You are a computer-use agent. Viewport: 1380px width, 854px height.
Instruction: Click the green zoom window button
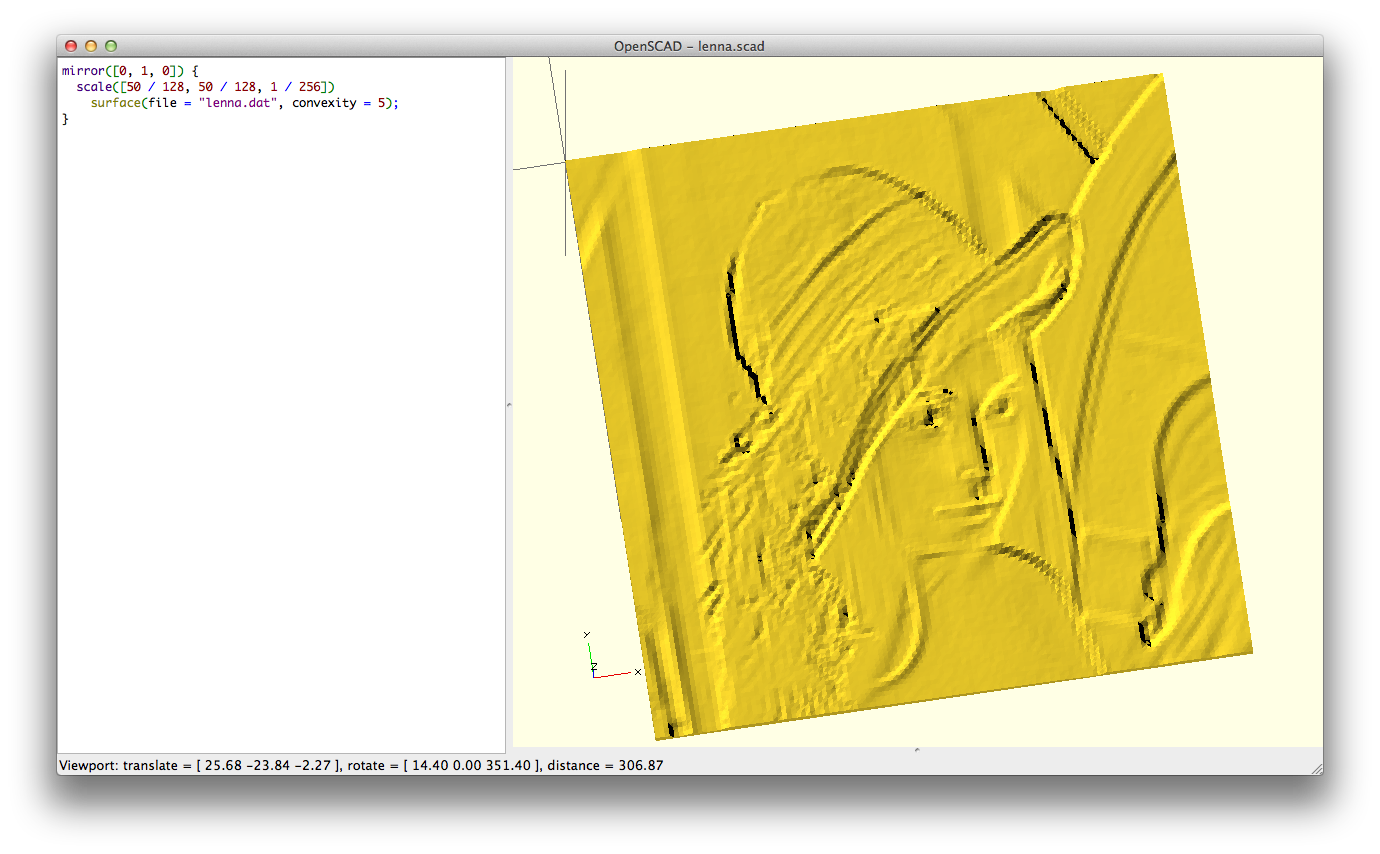point(111,46)
